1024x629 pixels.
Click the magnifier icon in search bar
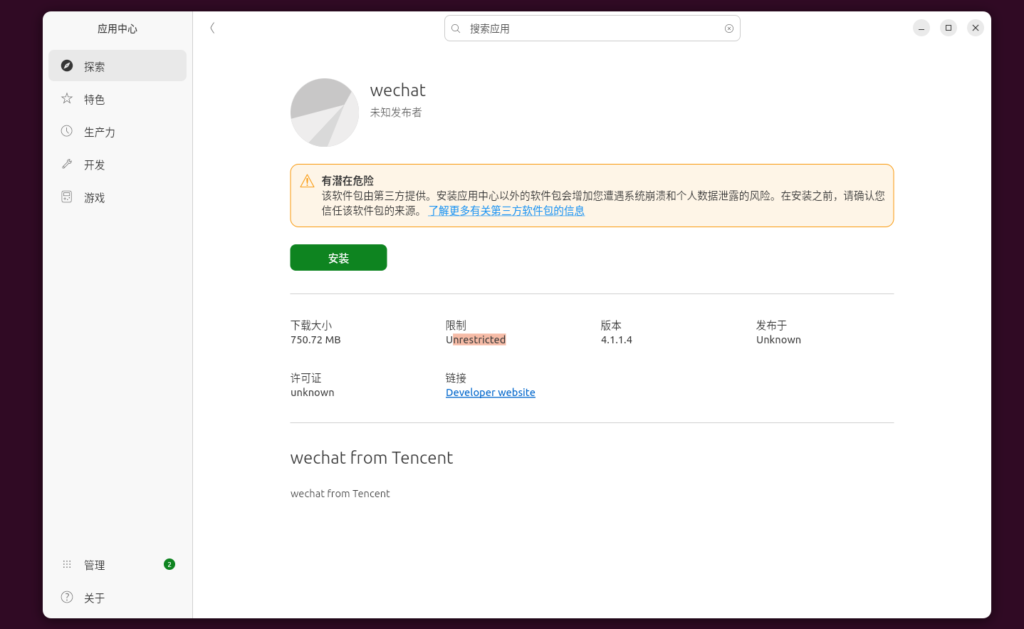click(456, 29)
